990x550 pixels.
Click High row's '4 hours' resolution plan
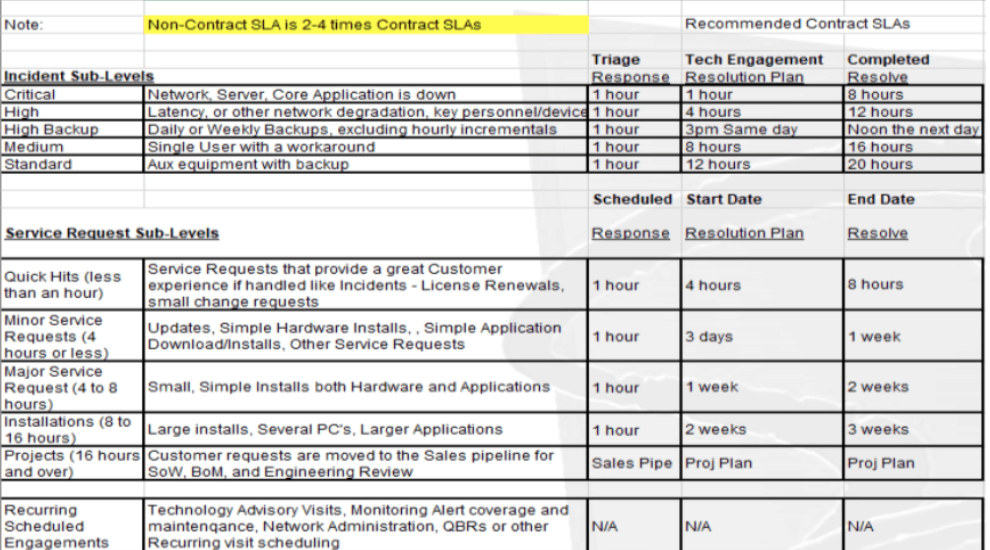click(762, 112)
